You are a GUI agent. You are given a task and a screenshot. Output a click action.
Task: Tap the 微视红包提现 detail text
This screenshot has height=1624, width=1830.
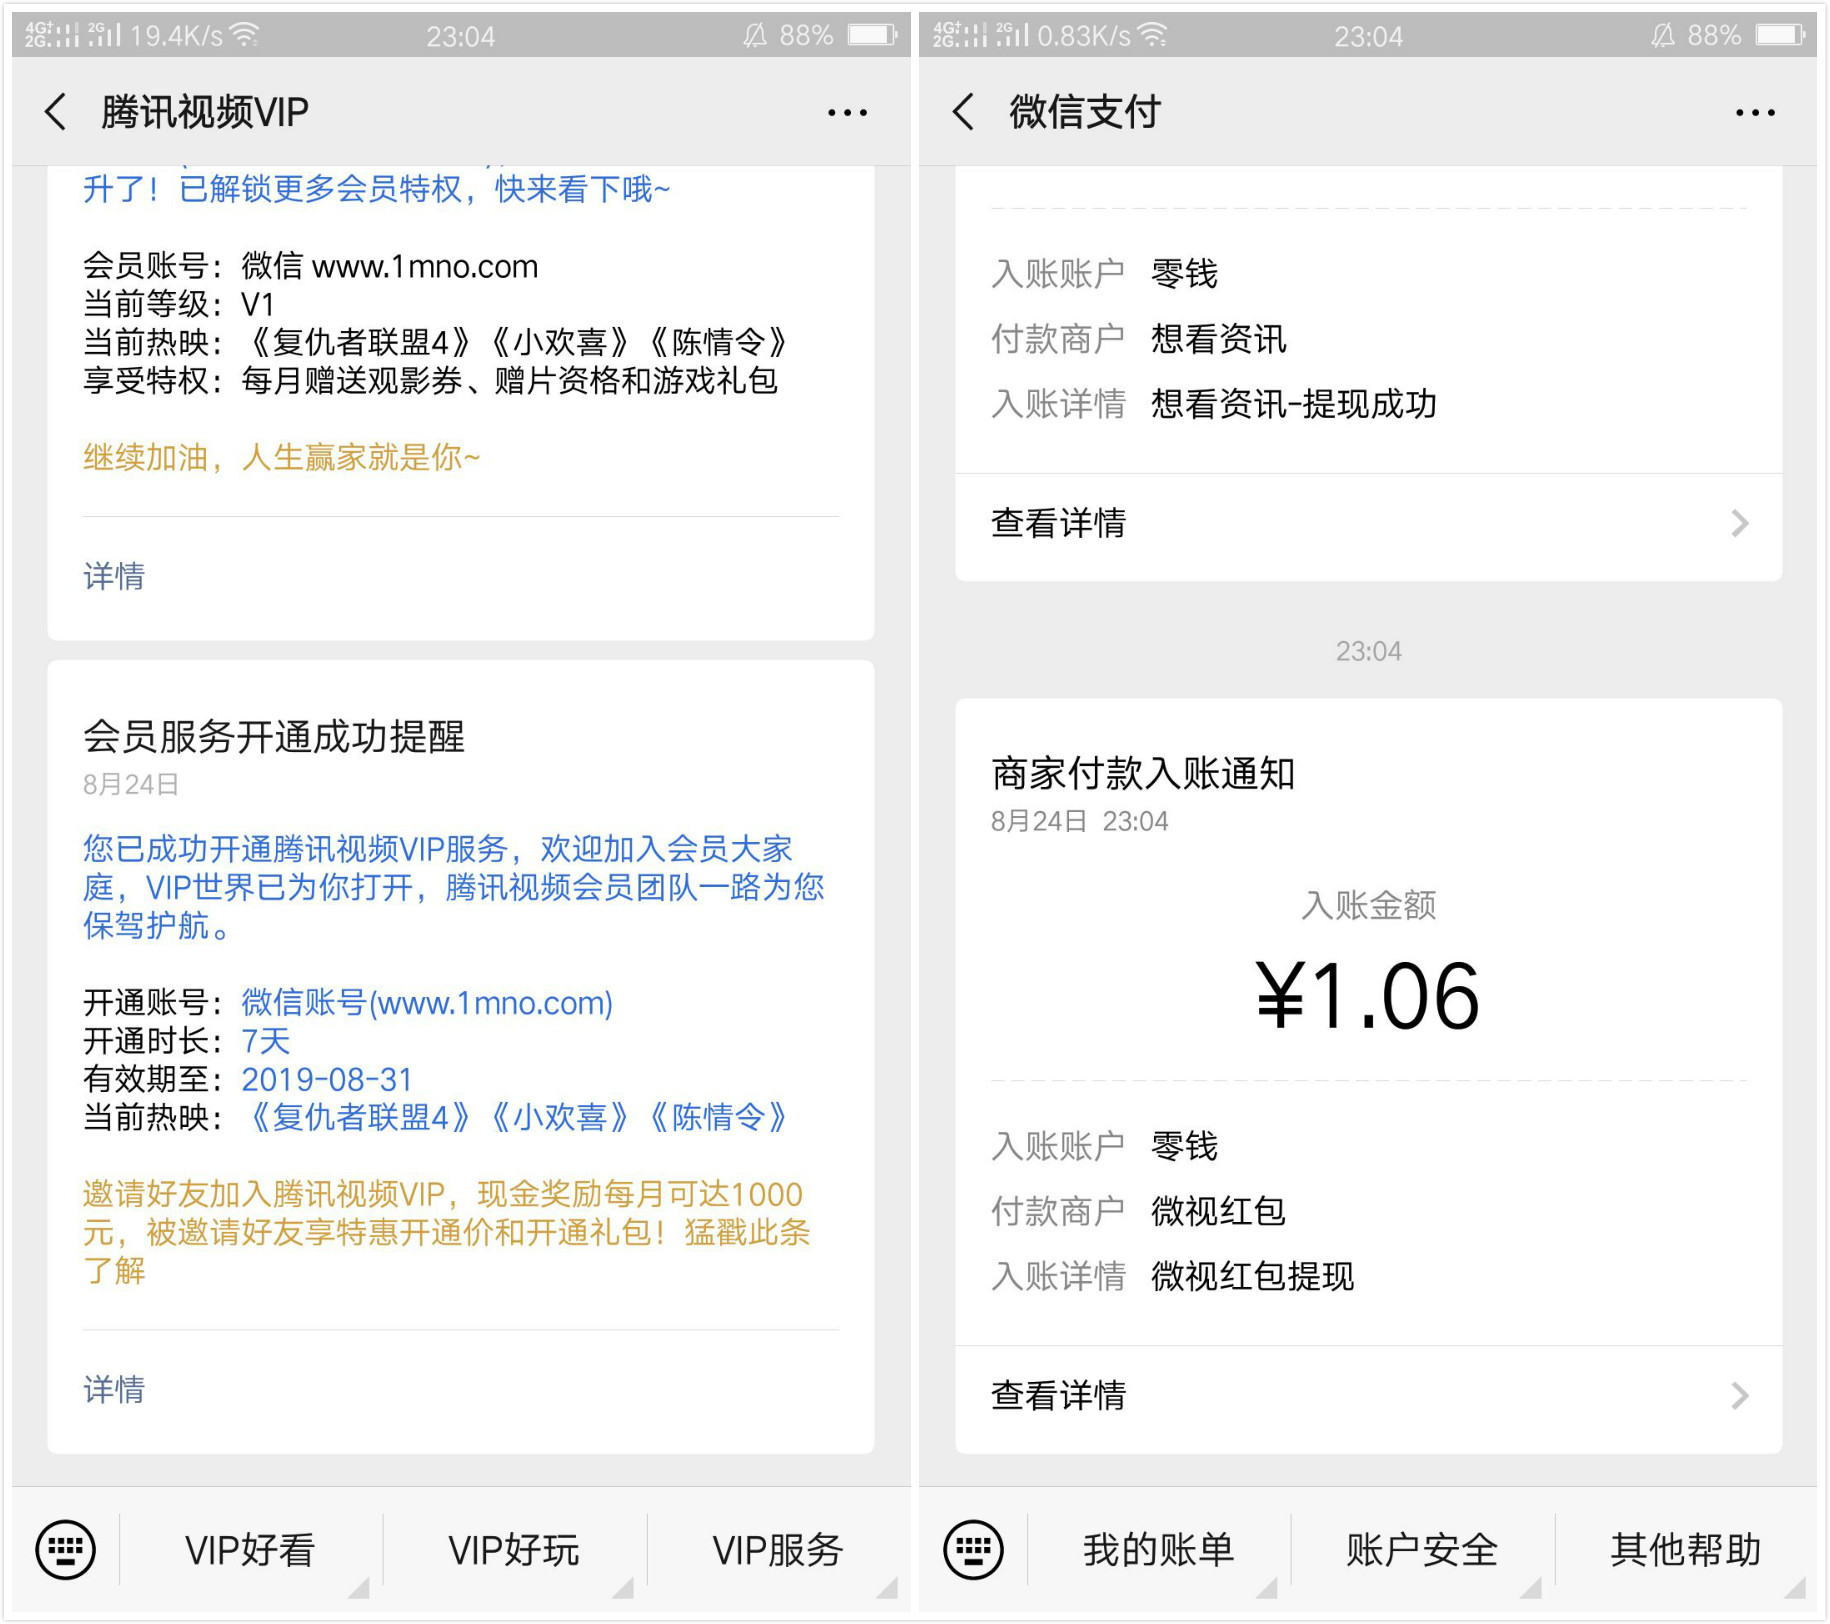tap(1252, 1276)
